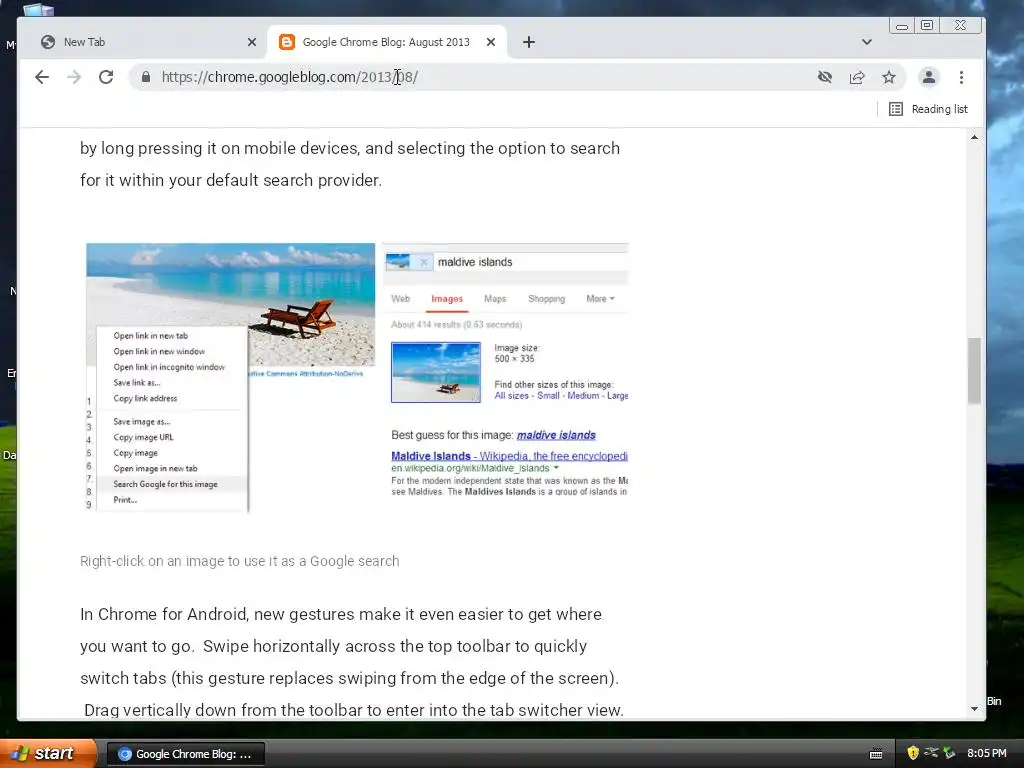The height and width of the screenshot is (768, 1024).
Task: Open a new tab with the plus button
Action: tap(529, 42)
